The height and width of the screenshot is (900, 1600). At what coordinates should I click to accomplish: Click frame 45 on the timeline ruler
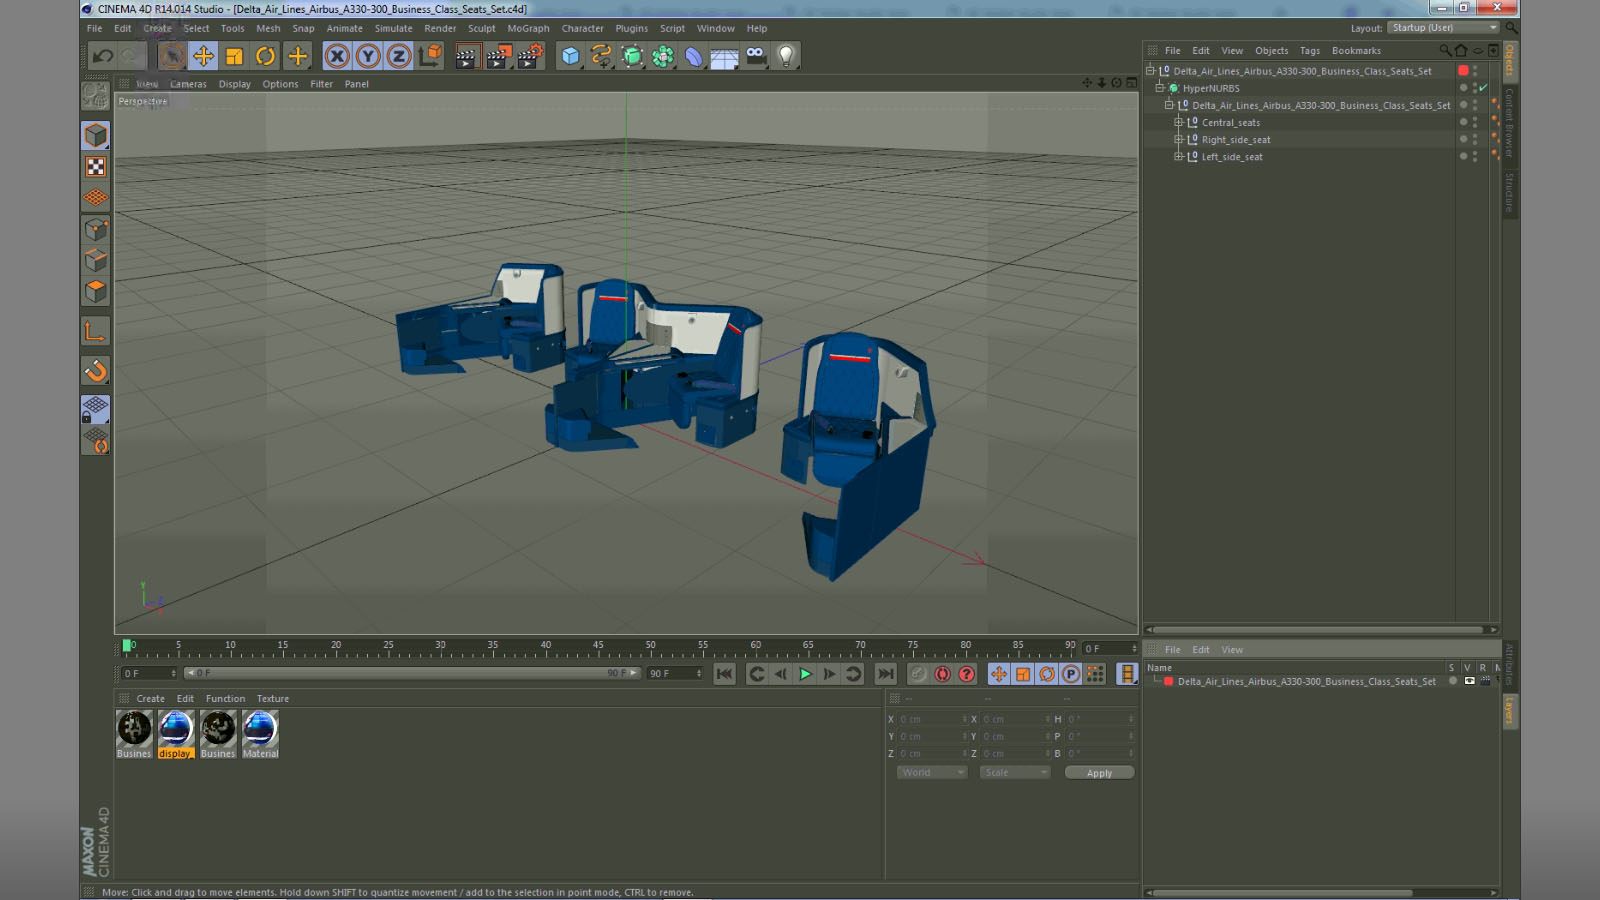click(x=598, y=646)
